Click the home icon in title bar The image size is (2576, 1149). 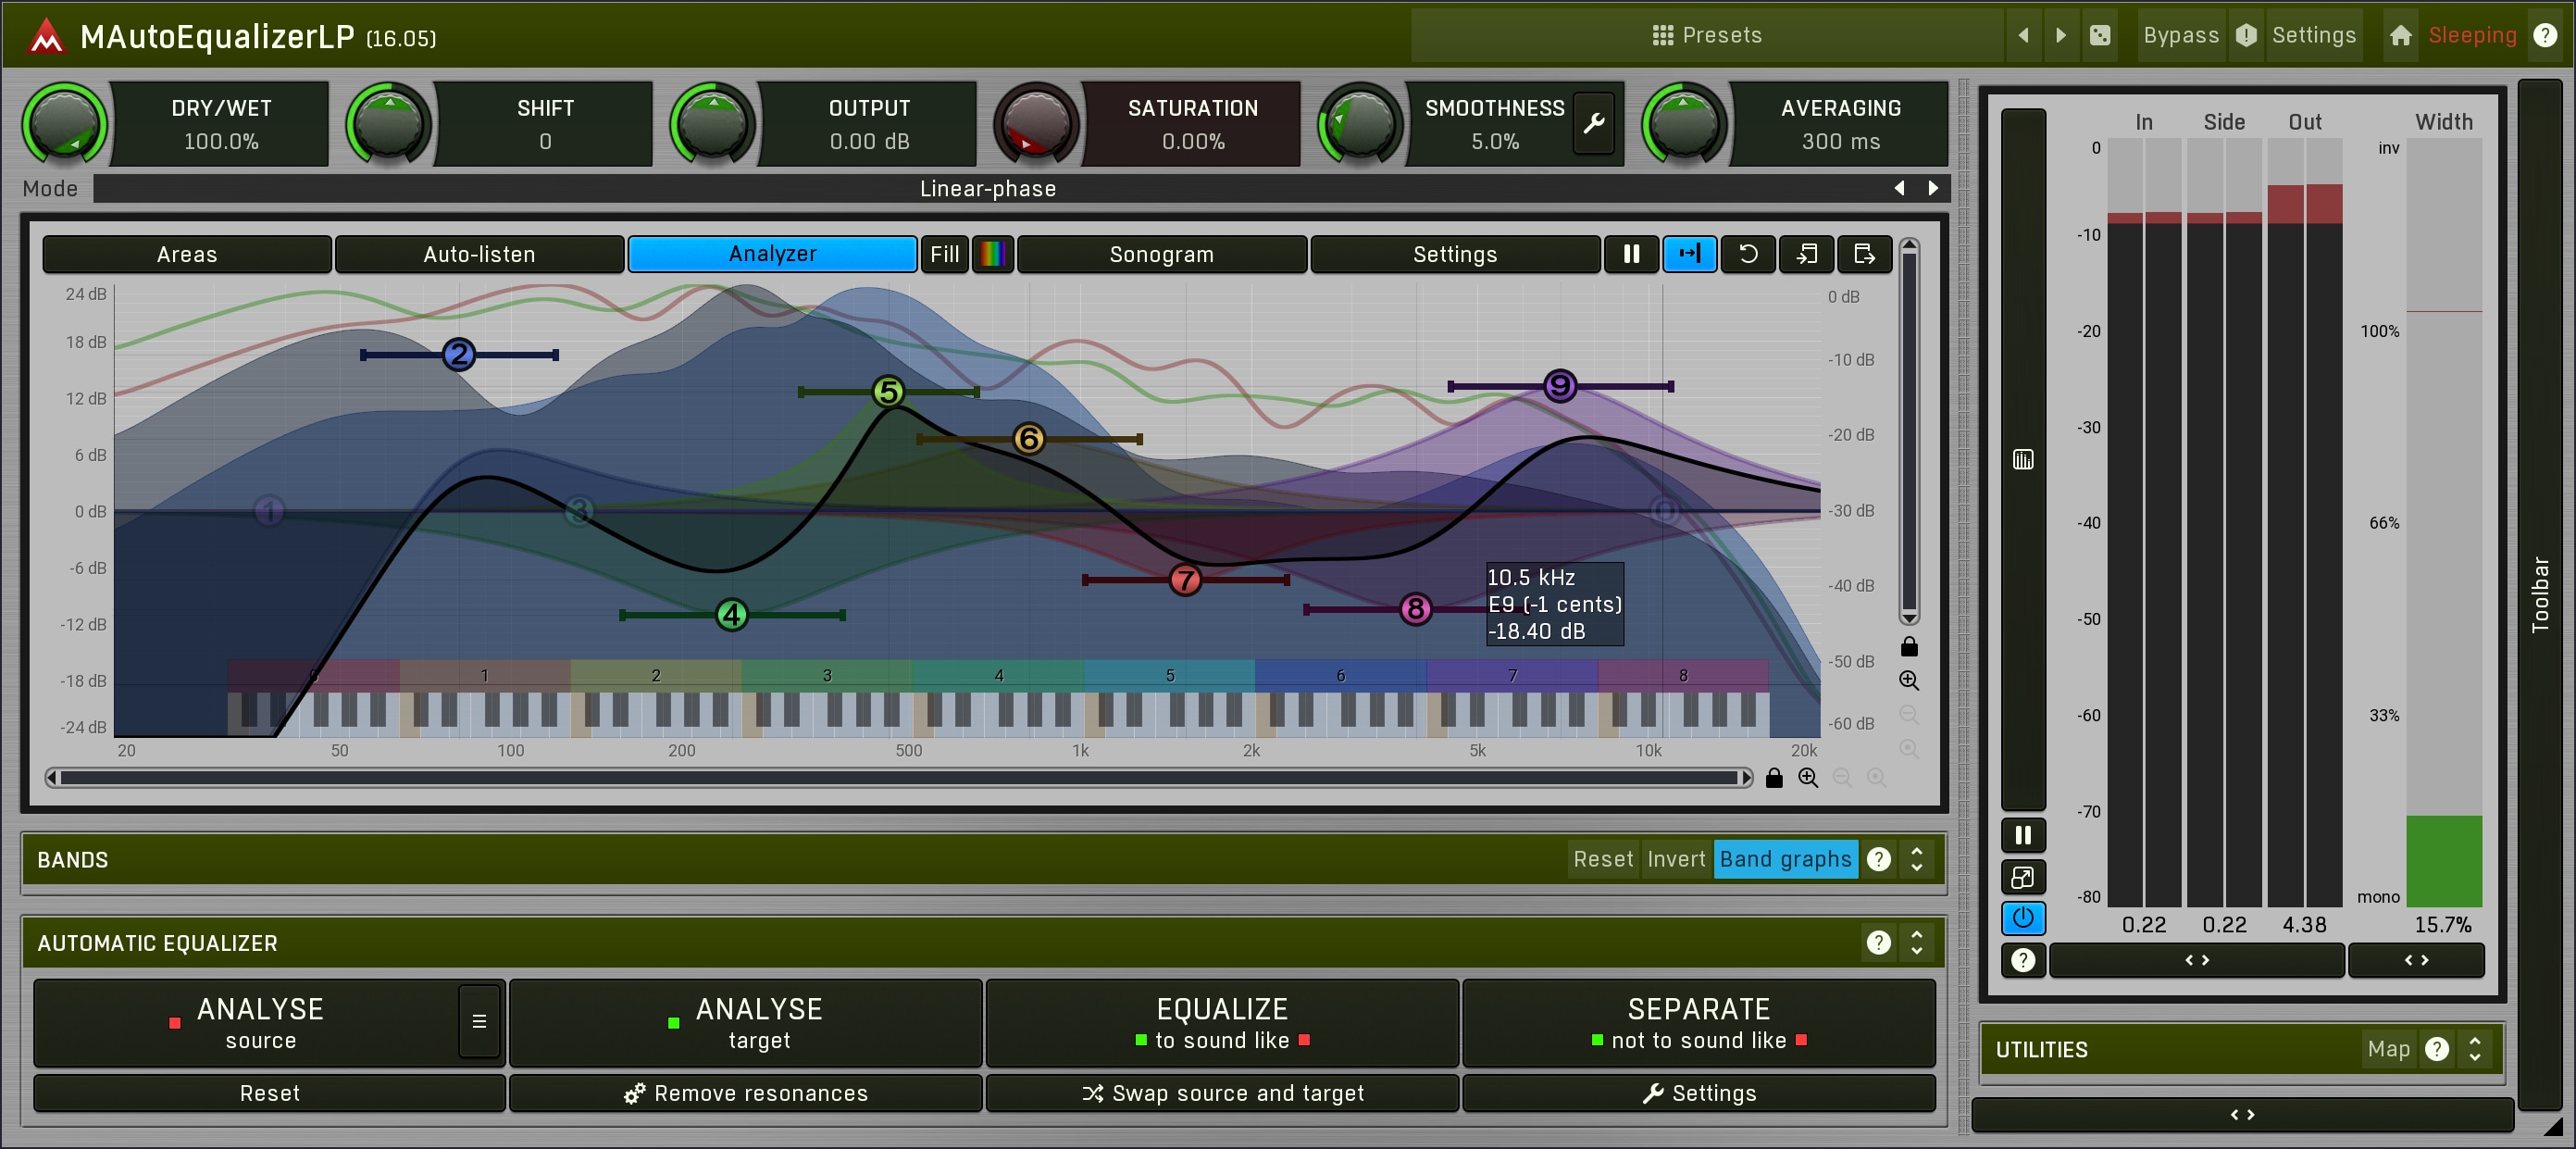click(x=2399, y=36)
